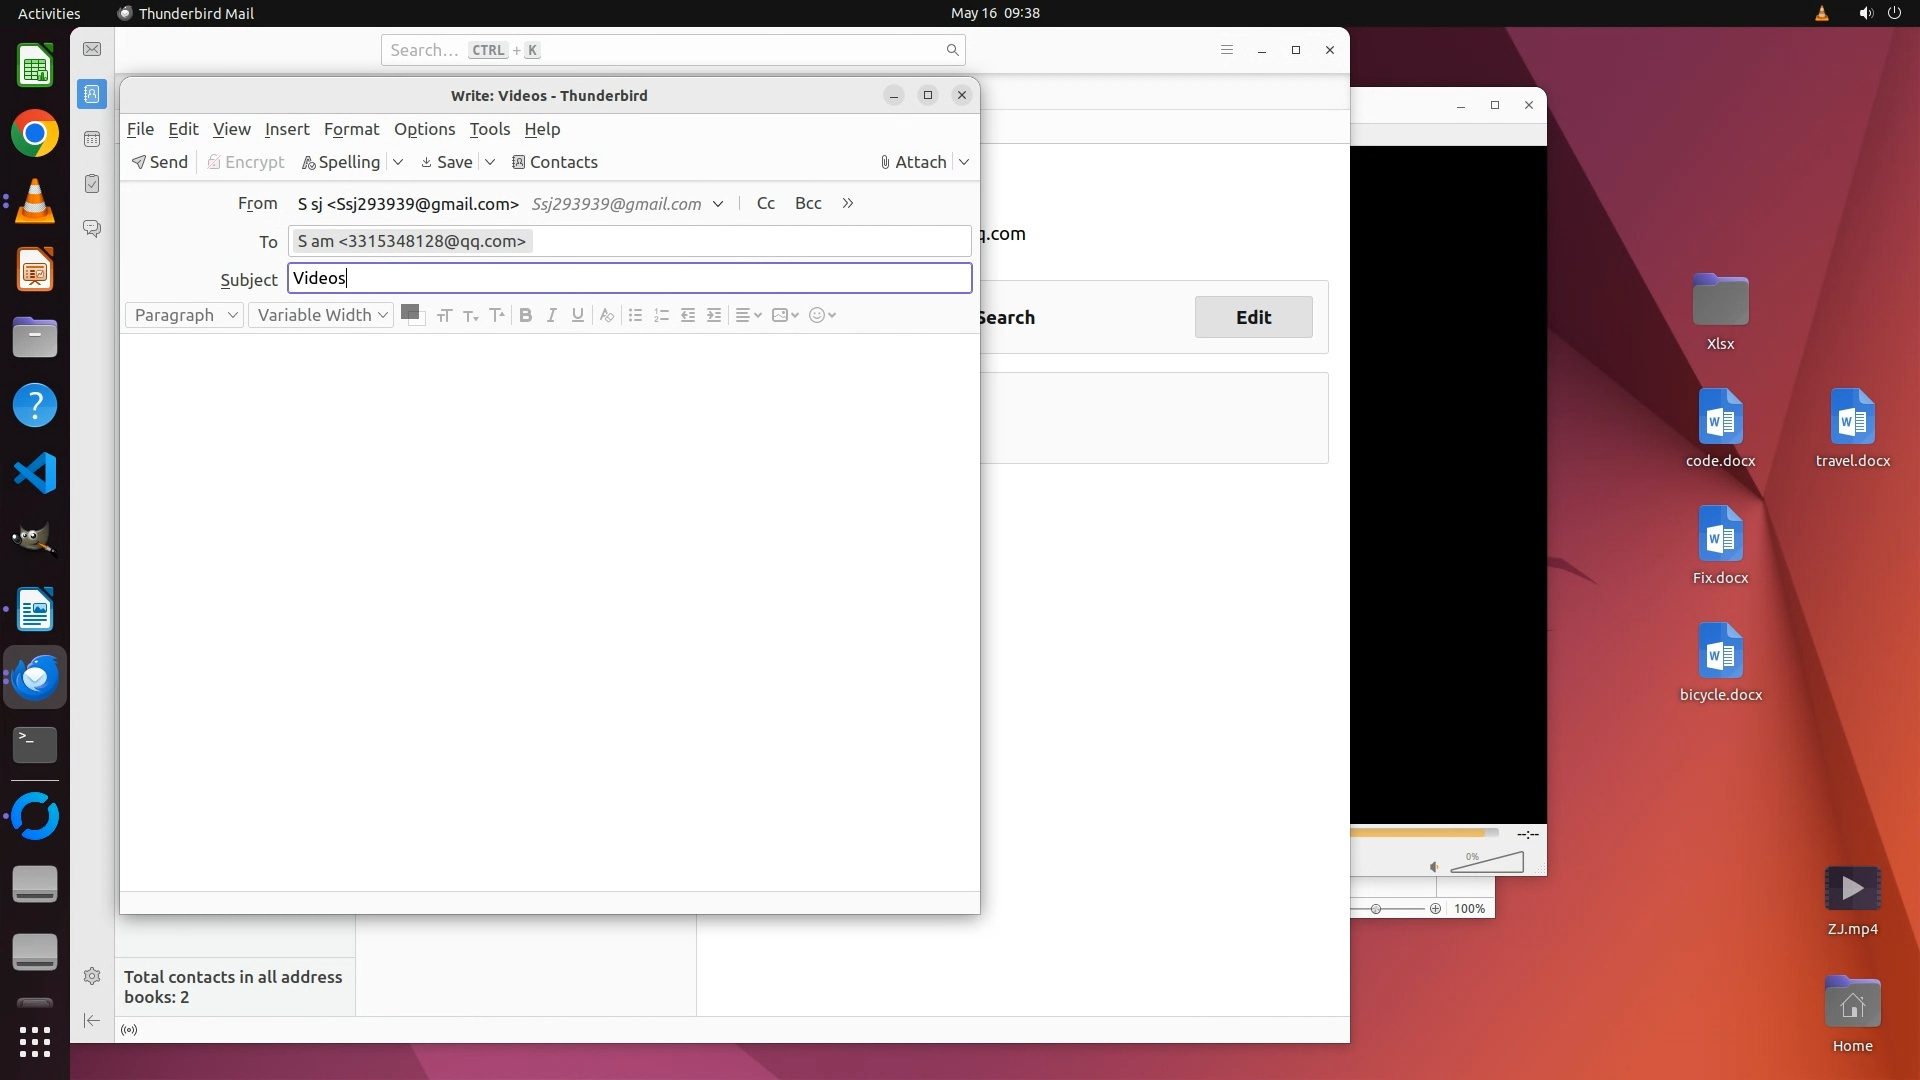Open the Paragraph style dropdown

pos(185,315)
